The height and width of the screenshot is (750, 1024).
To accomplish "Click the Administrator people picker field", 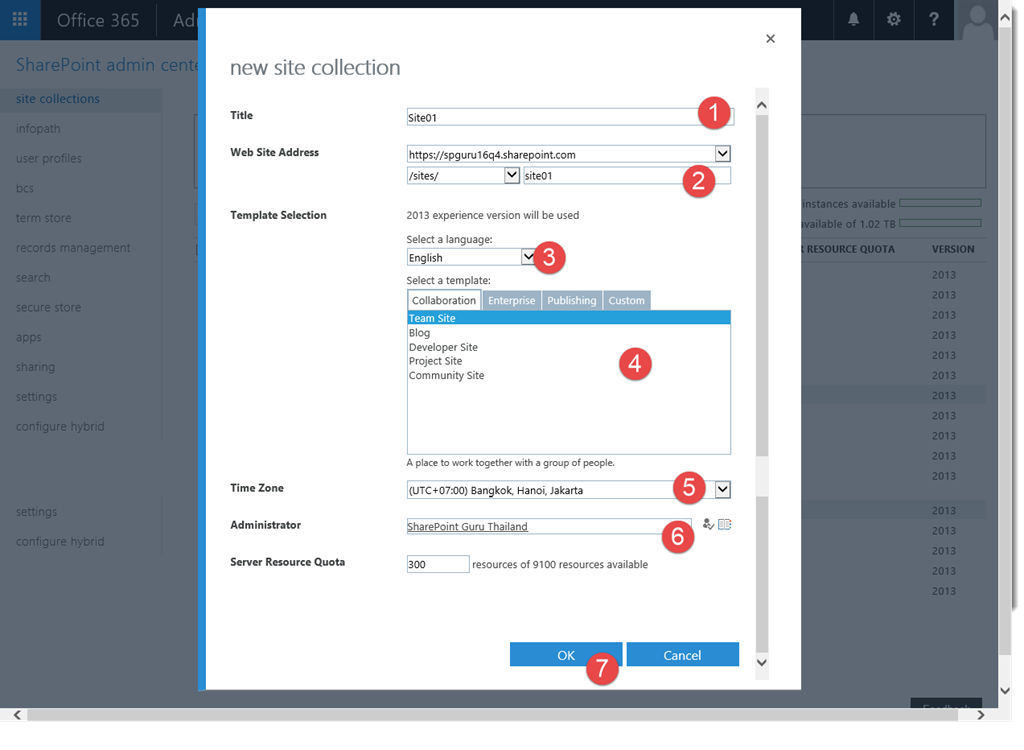I will tap(549, 526).
